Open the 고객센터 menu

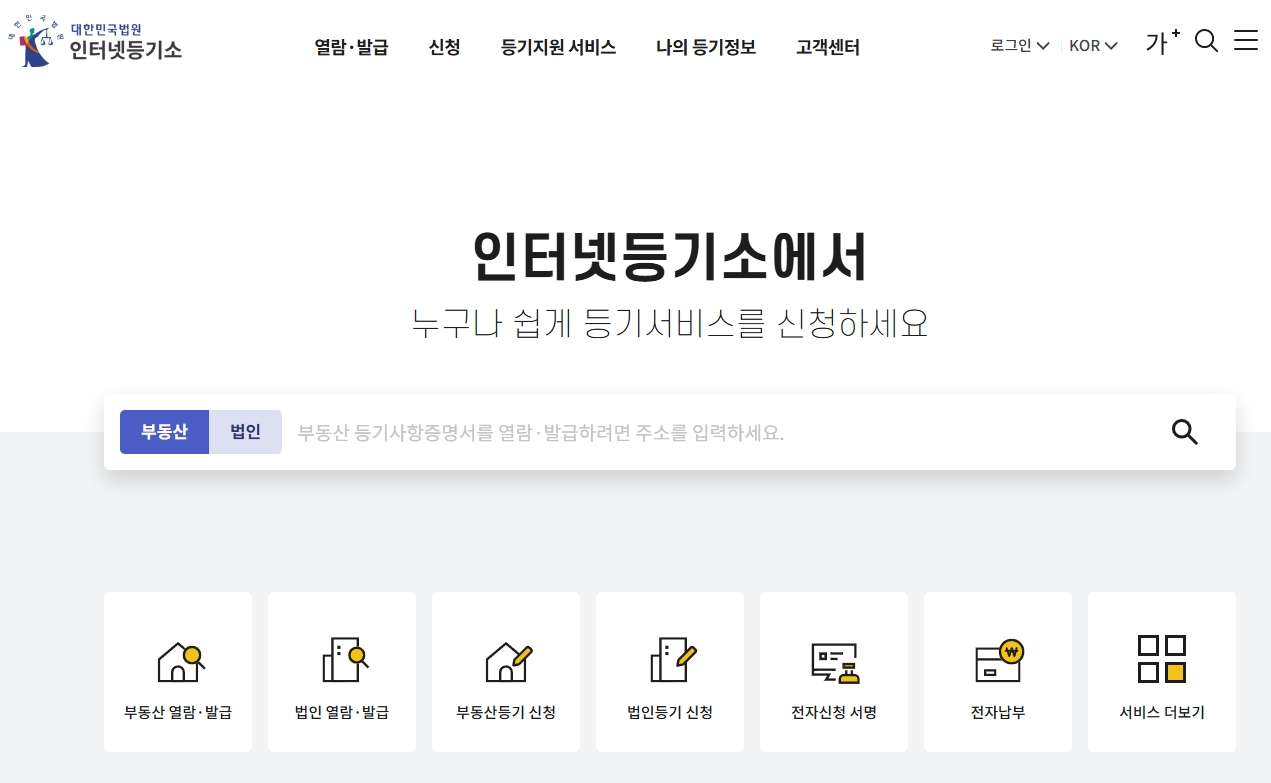pyautogui.click(x=827, y=47)
